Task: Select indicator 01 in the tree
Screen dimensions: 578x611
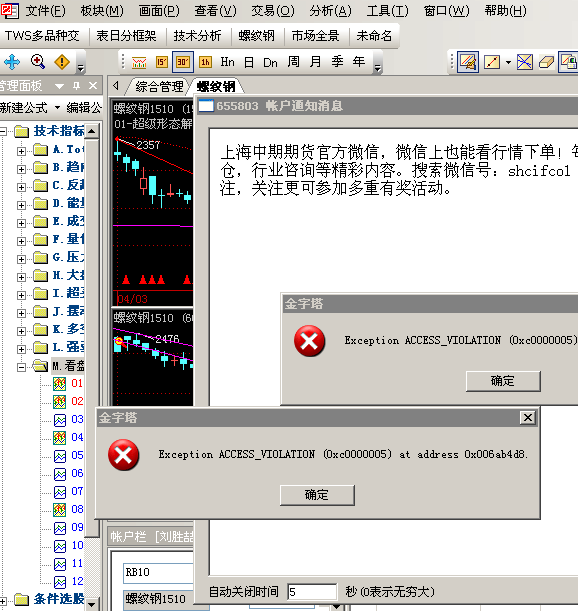Action: [x=69, y=383]
